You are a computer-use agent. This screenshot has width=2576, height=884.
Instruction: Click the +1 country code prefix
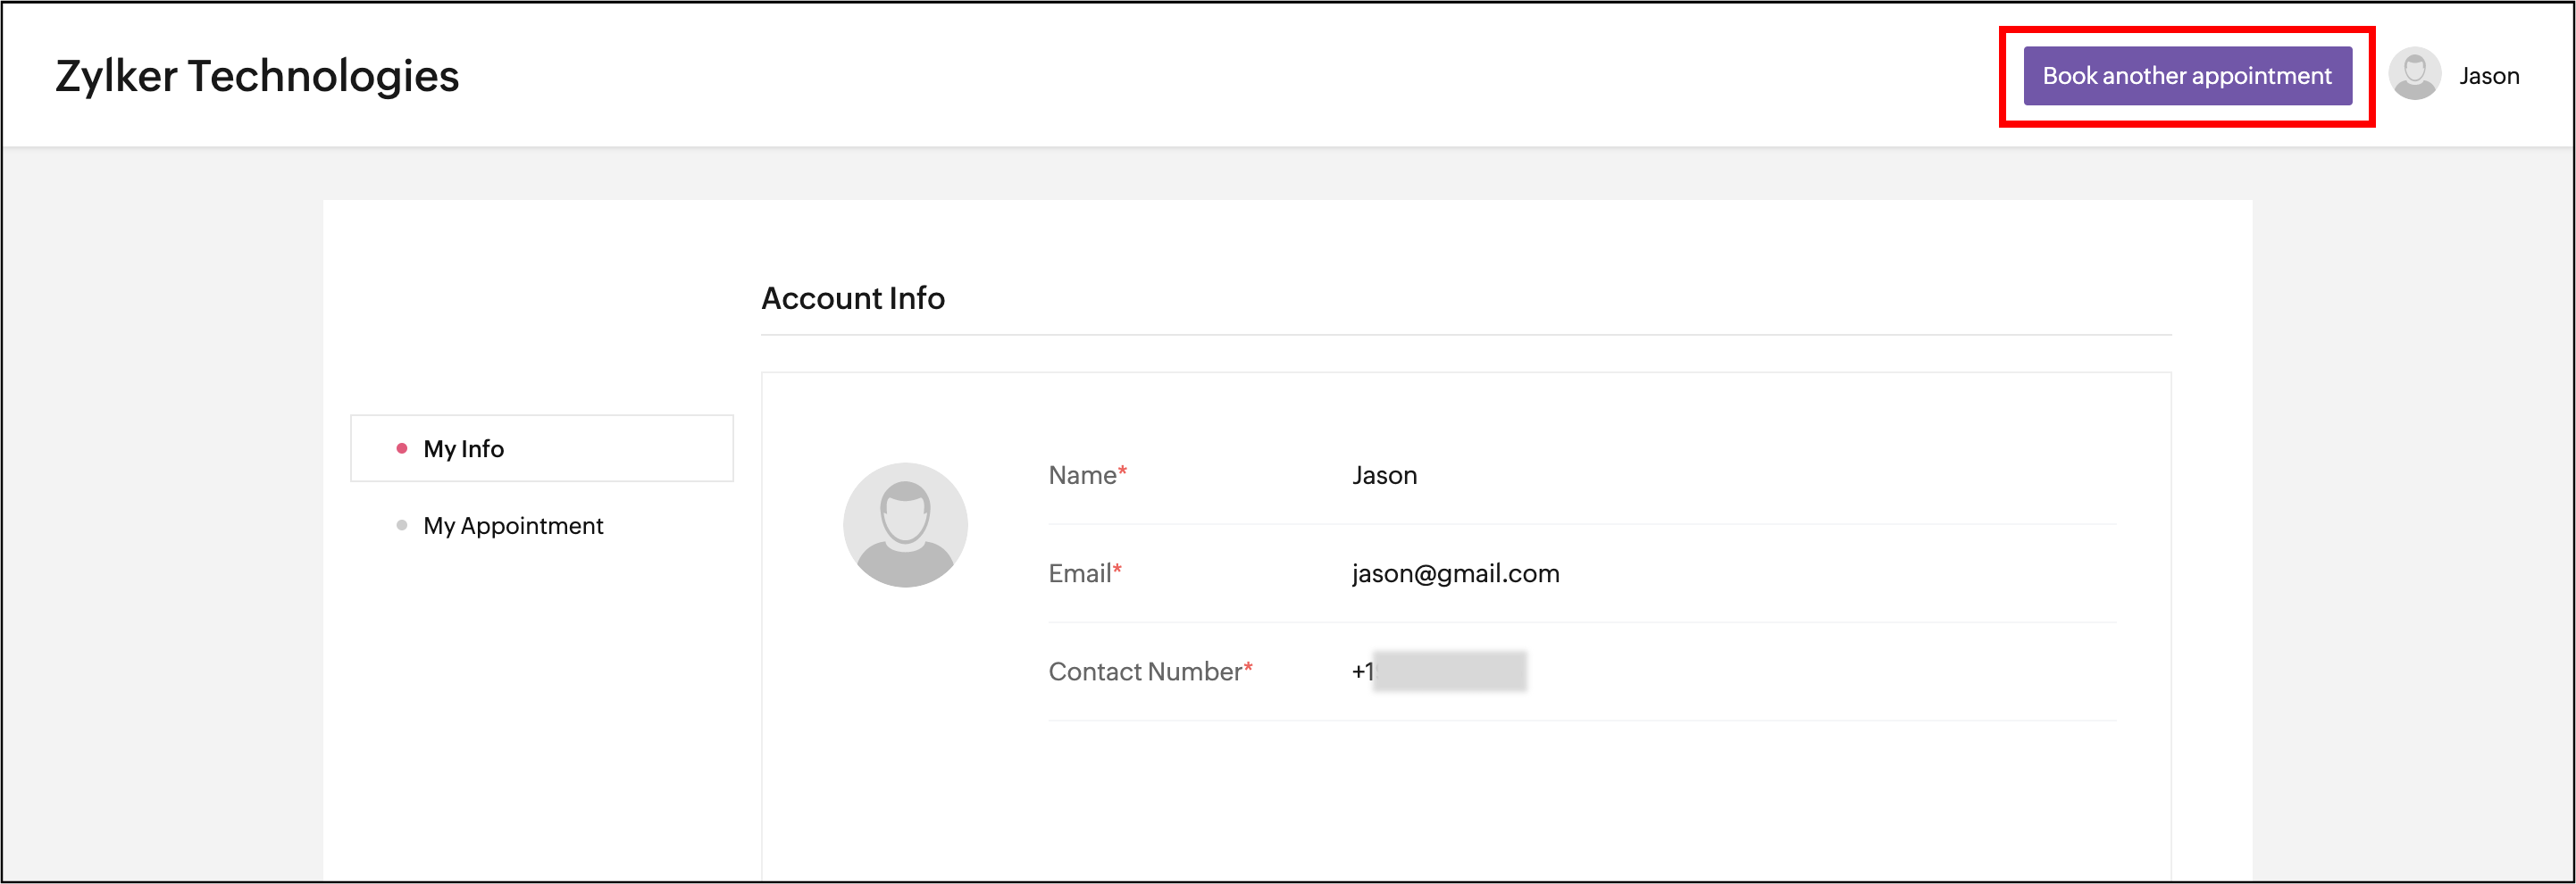[1361, 672]
